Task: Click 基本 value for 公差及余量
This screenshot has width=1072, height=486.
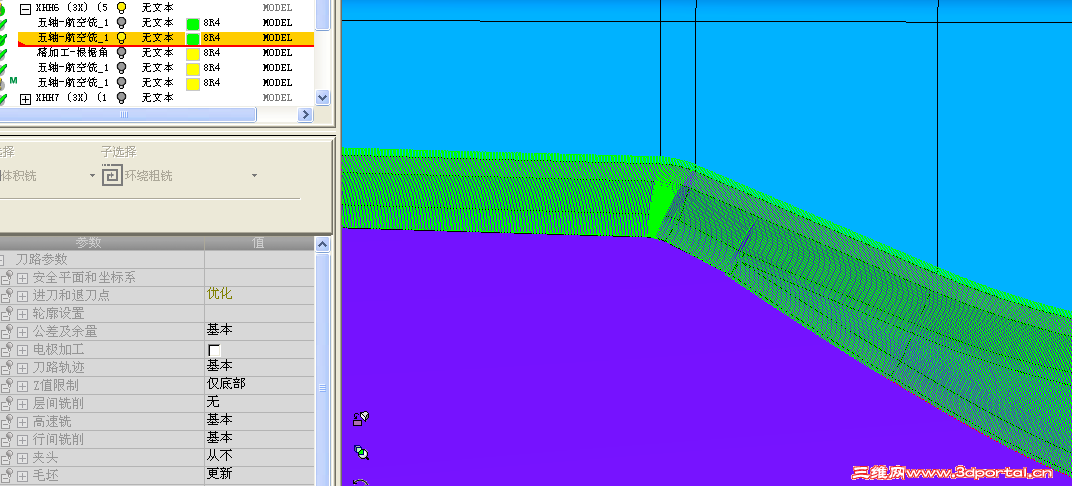Action: coord(219,330)
